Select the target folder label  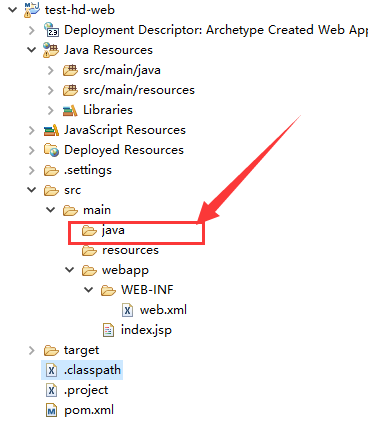pyautogui.click(x=82, y=350)
